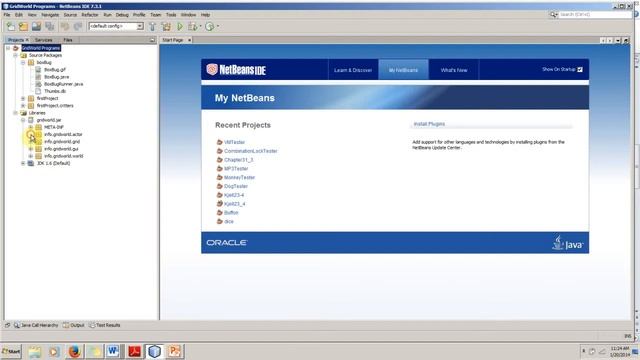
Task: Switch to the Files tab
Action: (x=68, y=40)
